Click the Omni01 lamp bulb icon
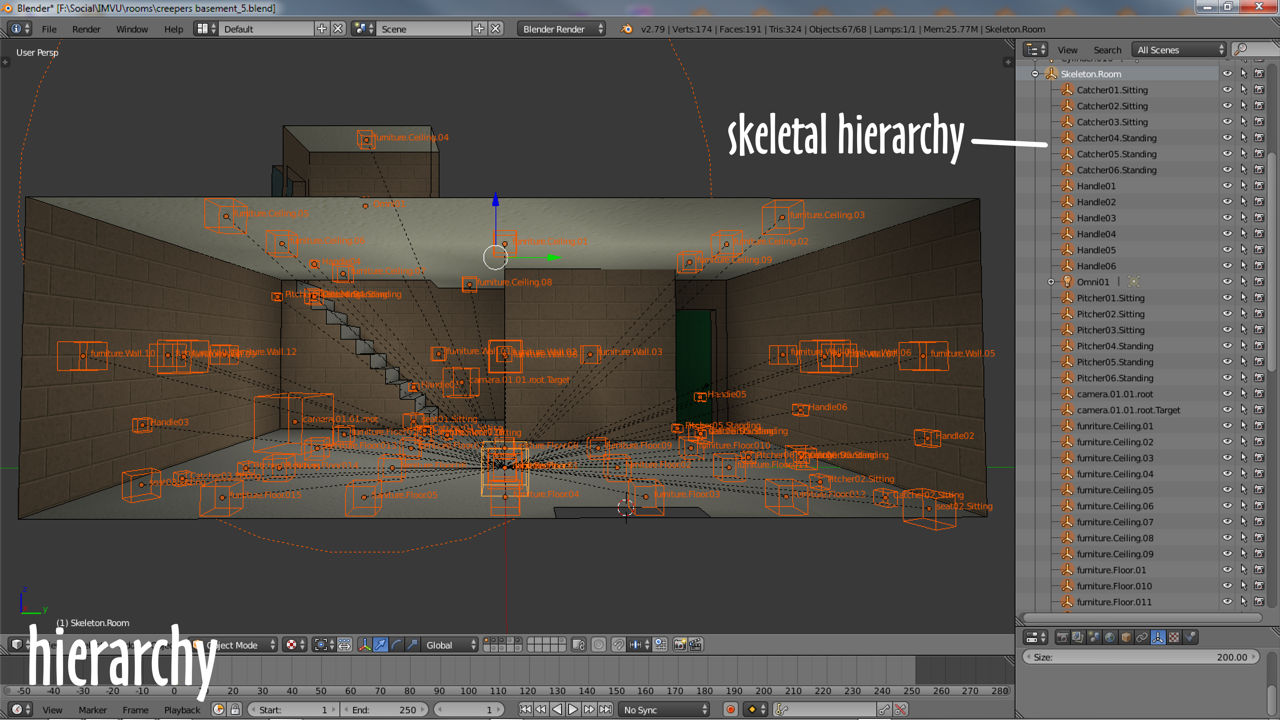Image resolution: width=1280 pixels, height=720 pixels. coord(1067,282)
